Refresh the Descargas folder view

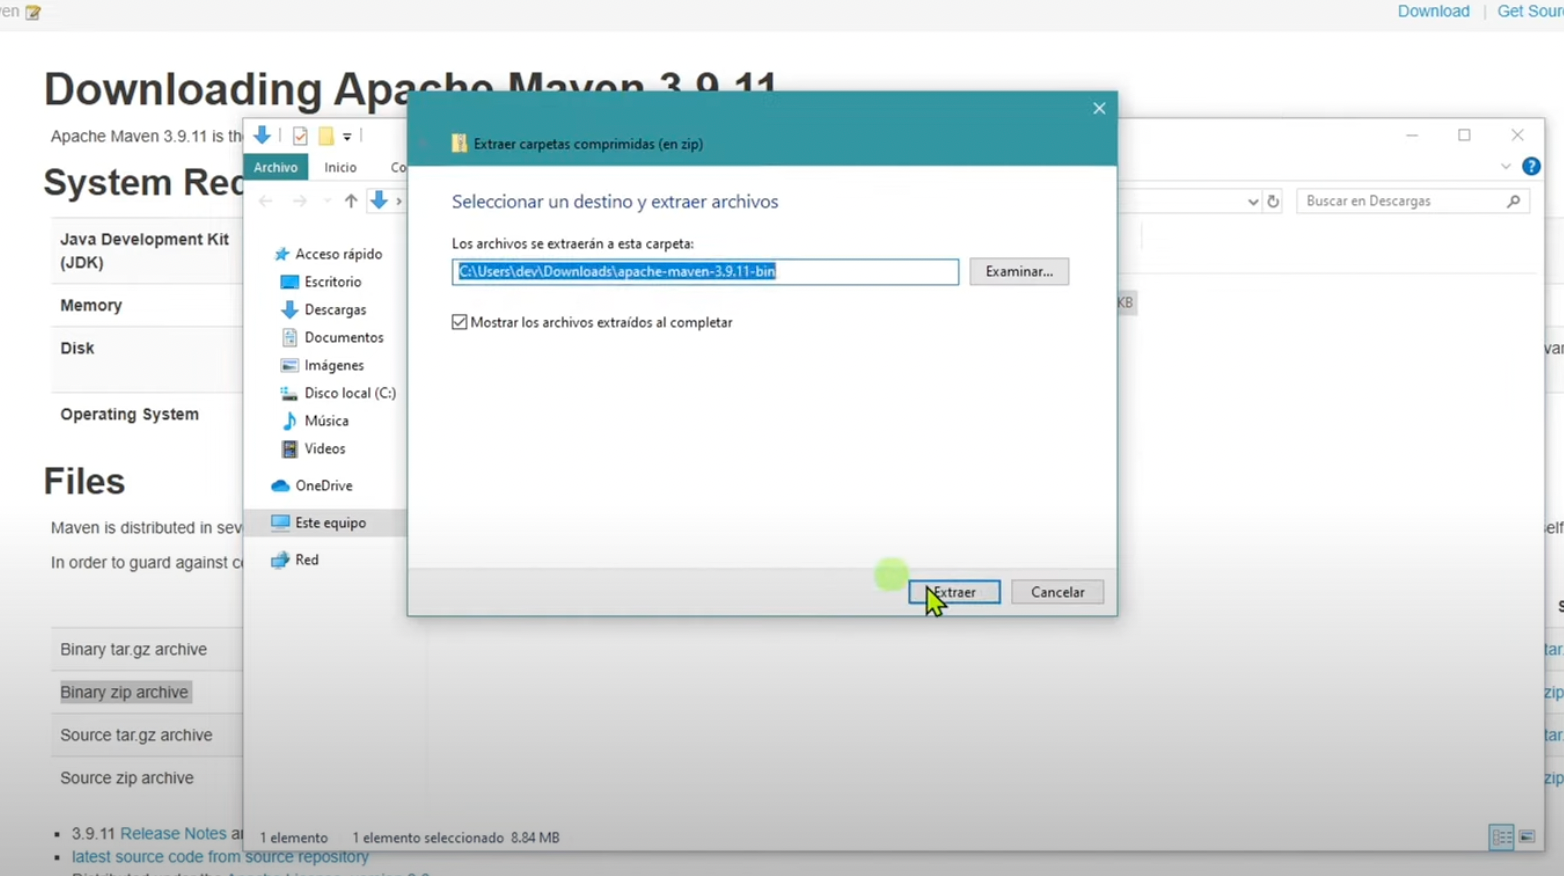click(1273, 201)
